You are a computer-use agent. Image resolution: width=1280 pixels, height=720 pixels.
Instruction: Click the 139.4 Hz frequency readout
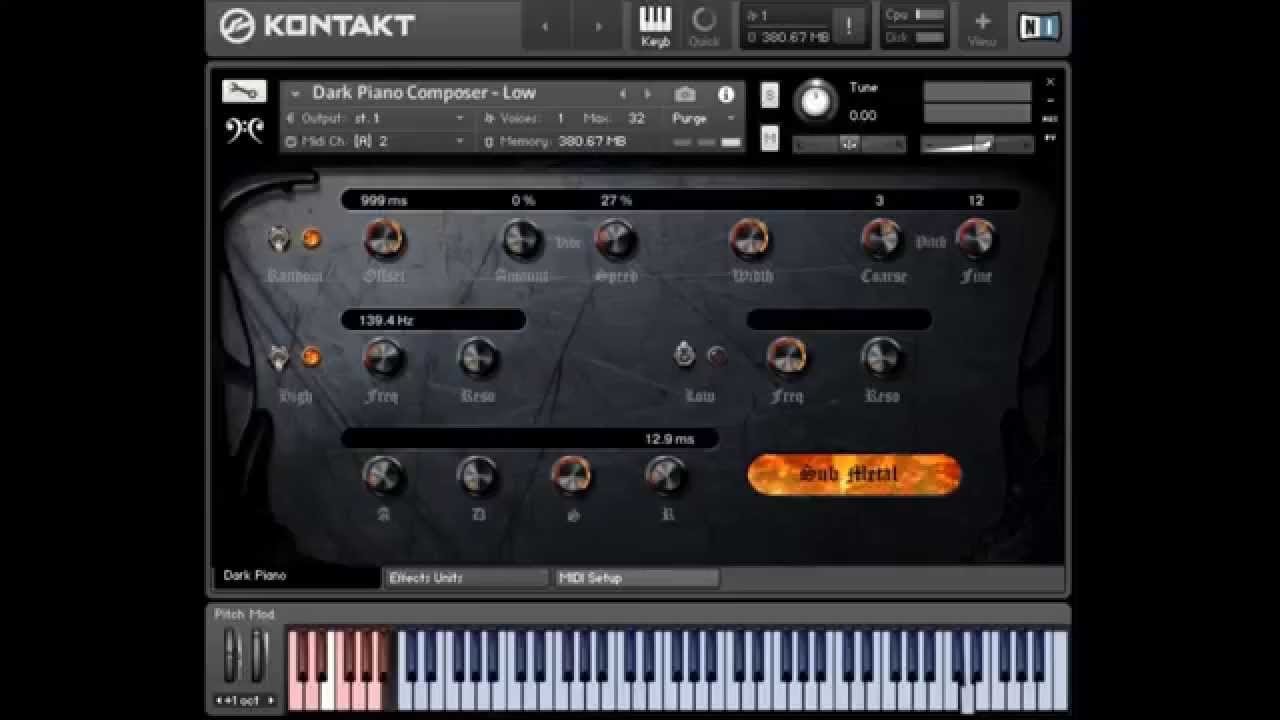(x=385, y=321)
